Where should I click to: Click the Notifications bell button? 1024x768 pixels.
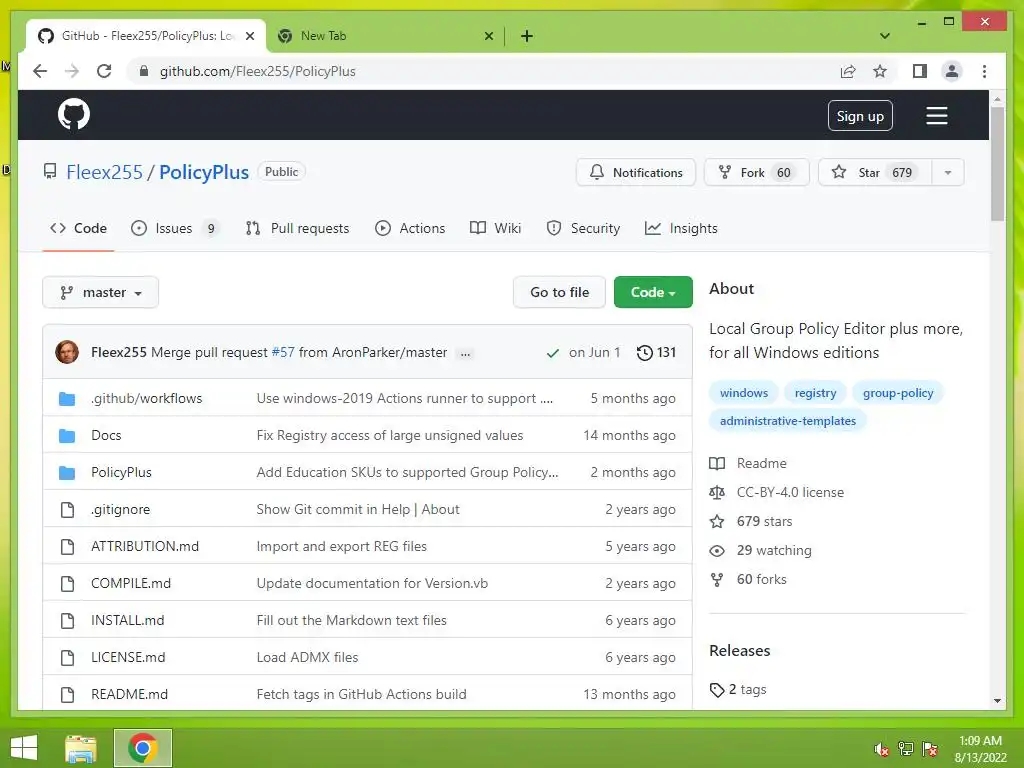click(635, 172)
